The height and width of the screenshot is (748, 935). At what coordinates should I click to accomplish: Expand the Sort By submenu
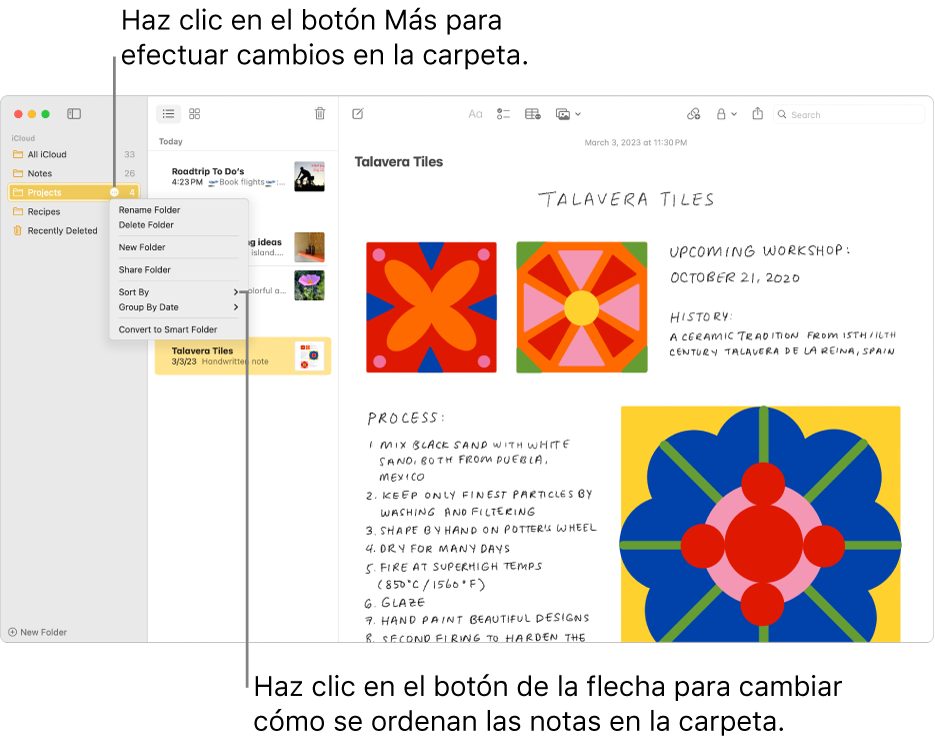pyautogui.click(x=178, y=292)
